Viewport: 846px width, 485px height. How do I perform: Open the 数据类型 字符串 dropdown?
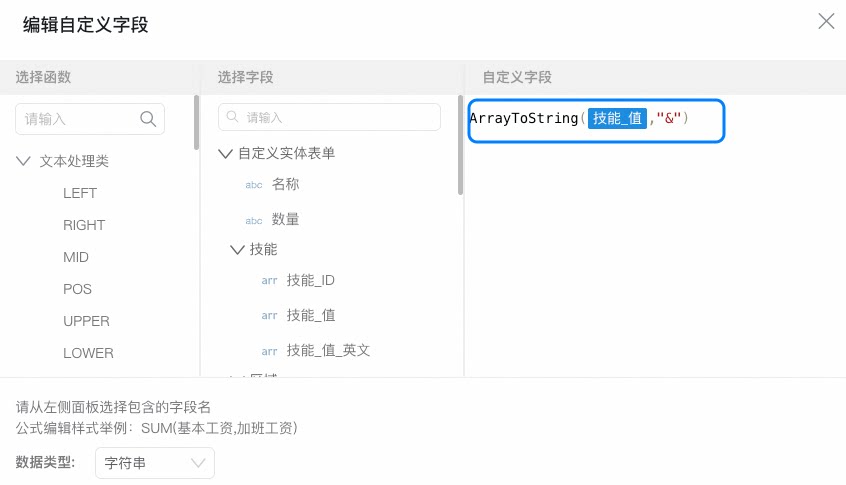(155, 463)
